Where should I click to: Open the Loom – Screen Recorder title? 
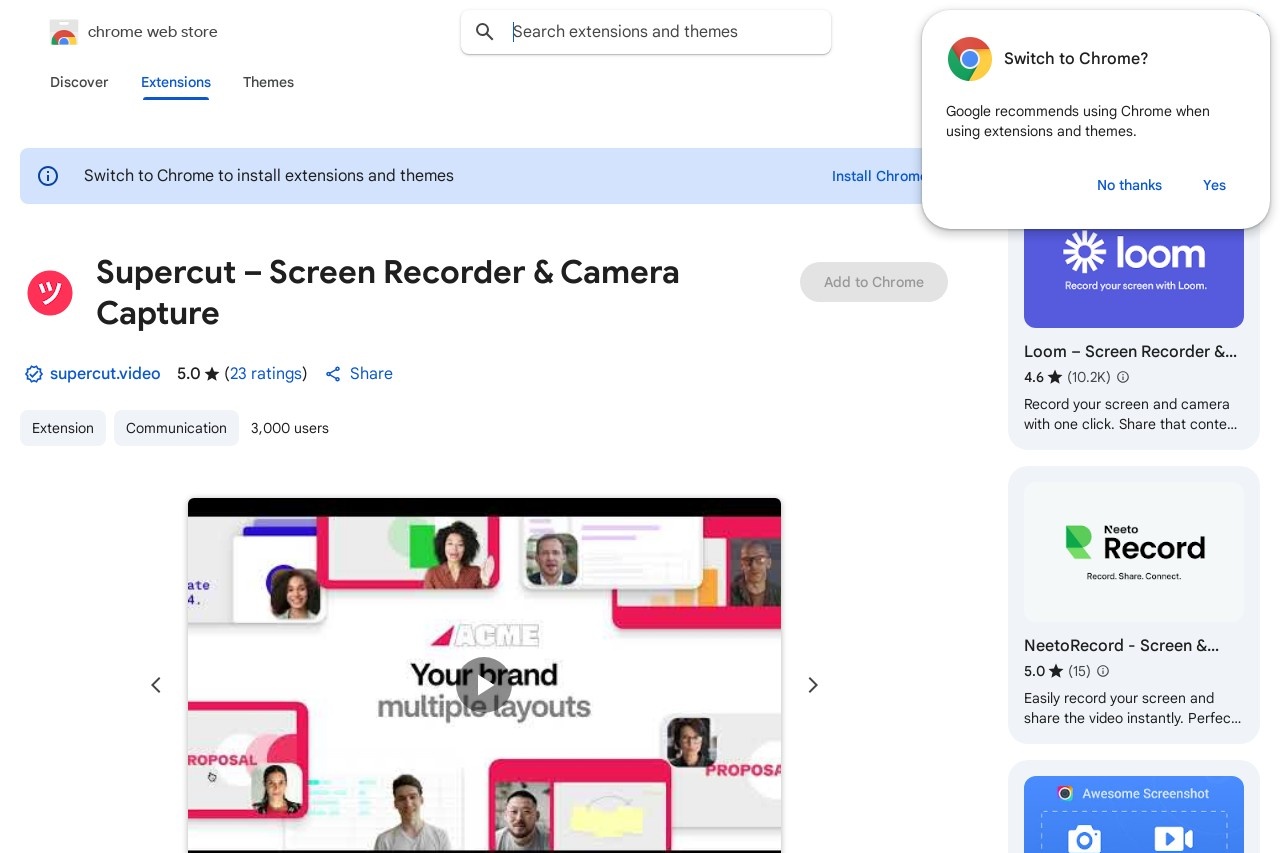1130,352
